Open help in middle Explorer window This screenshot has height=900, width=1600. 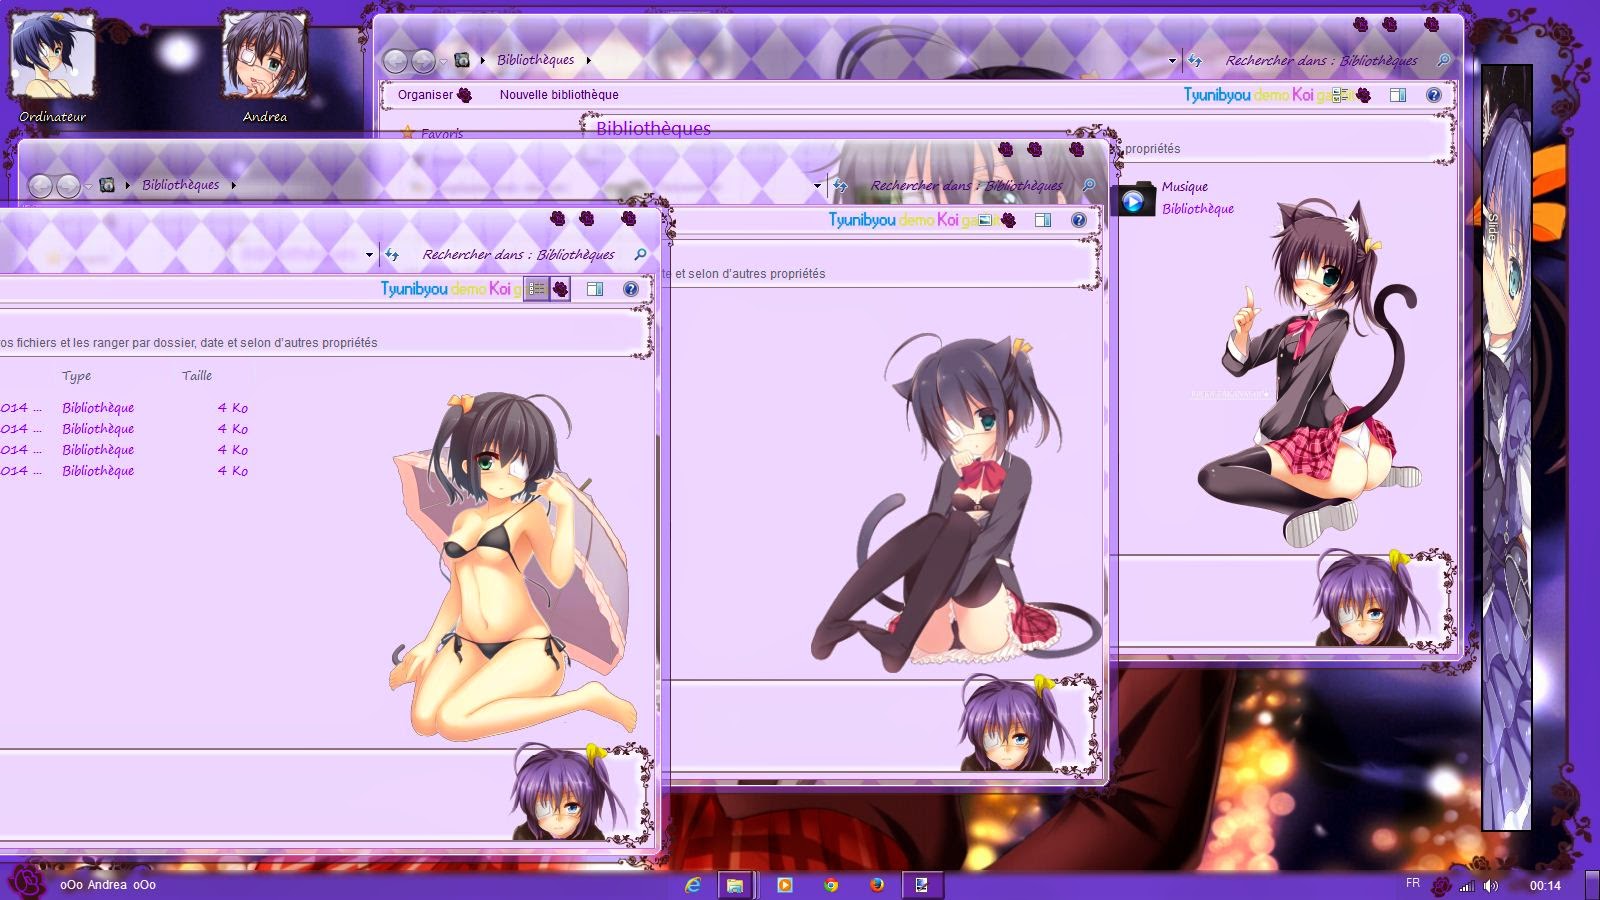pos(1079,220)
